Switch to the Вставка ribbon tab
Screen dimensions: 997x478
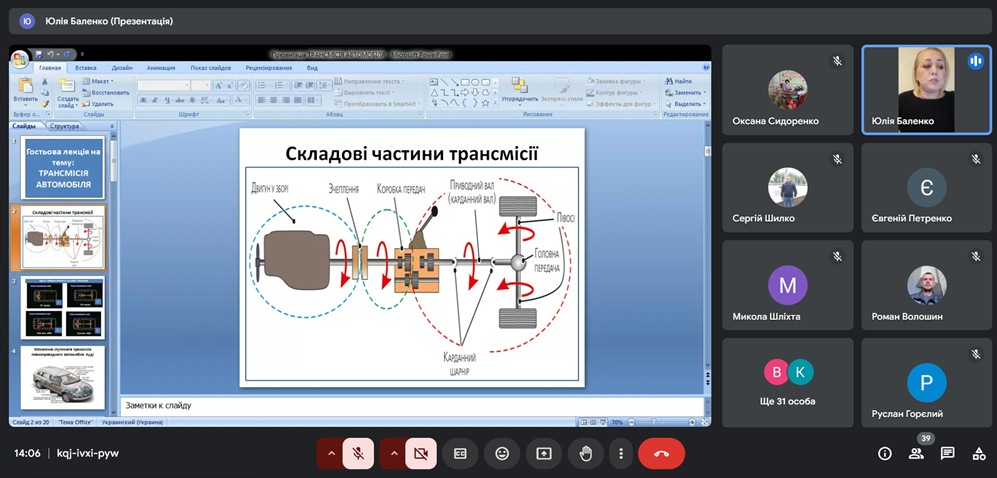tap(86, 68)
